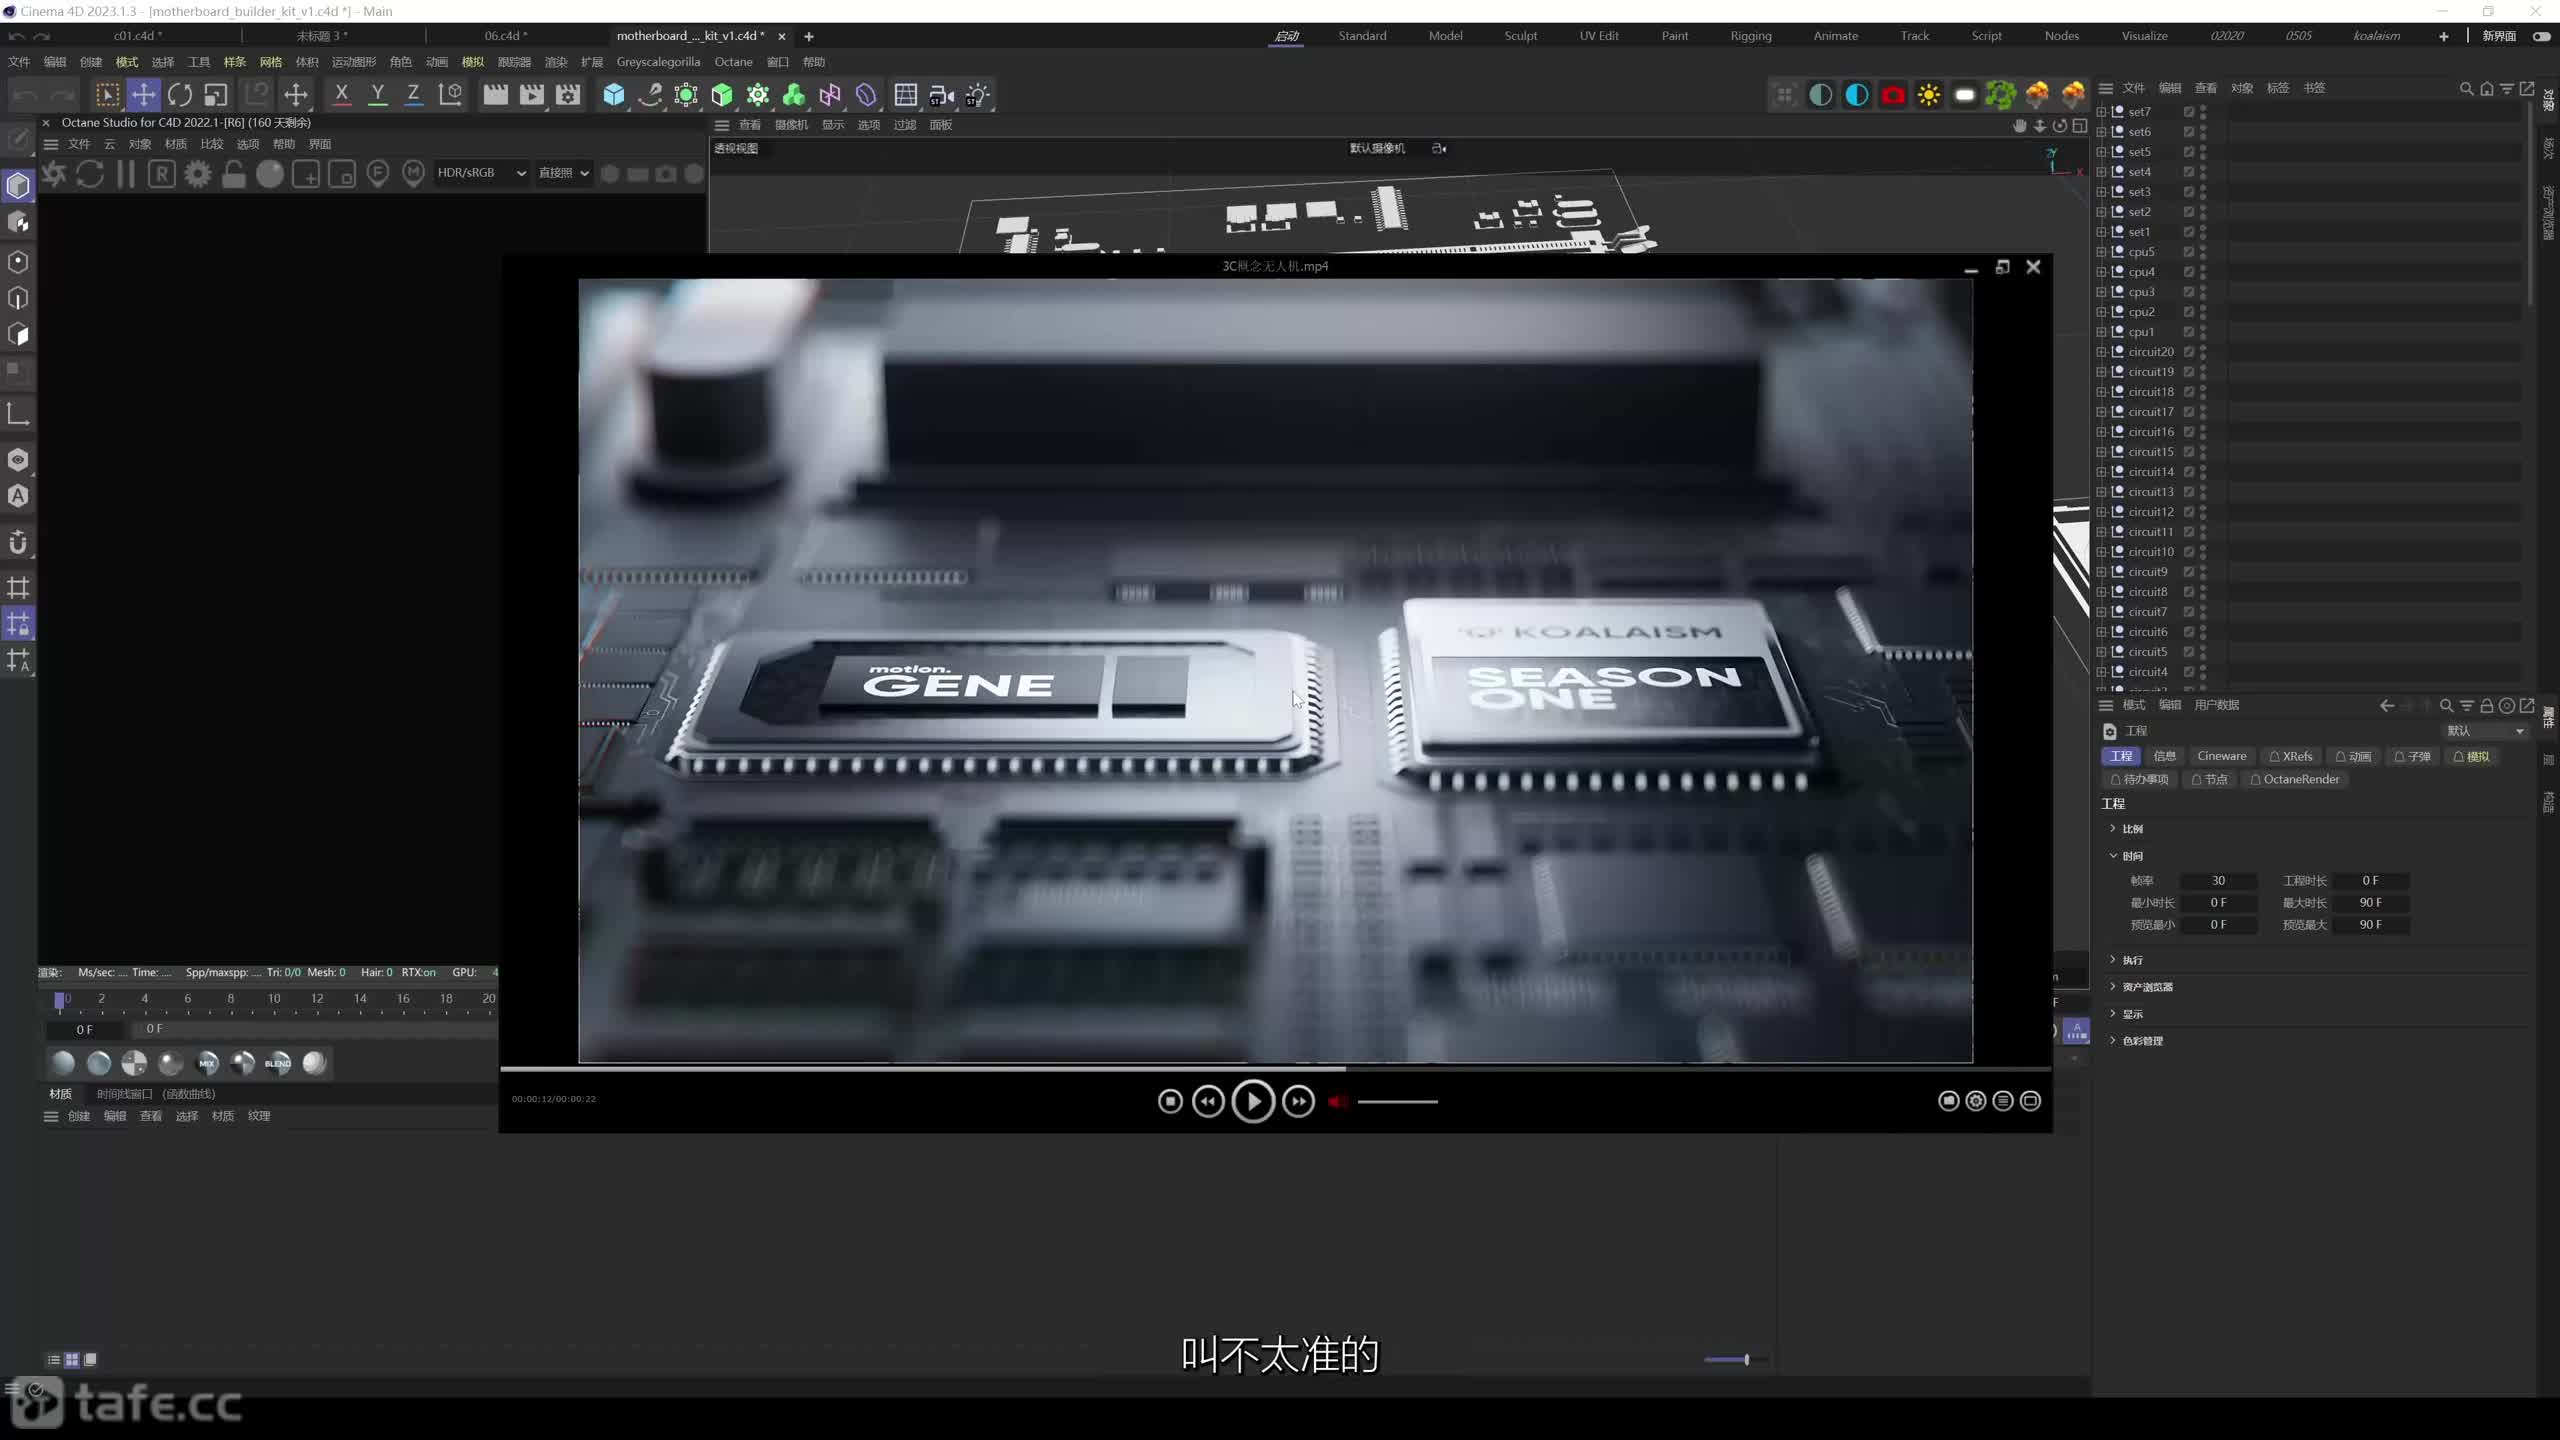Open the video player playlist icon

coord(2003,1101)
